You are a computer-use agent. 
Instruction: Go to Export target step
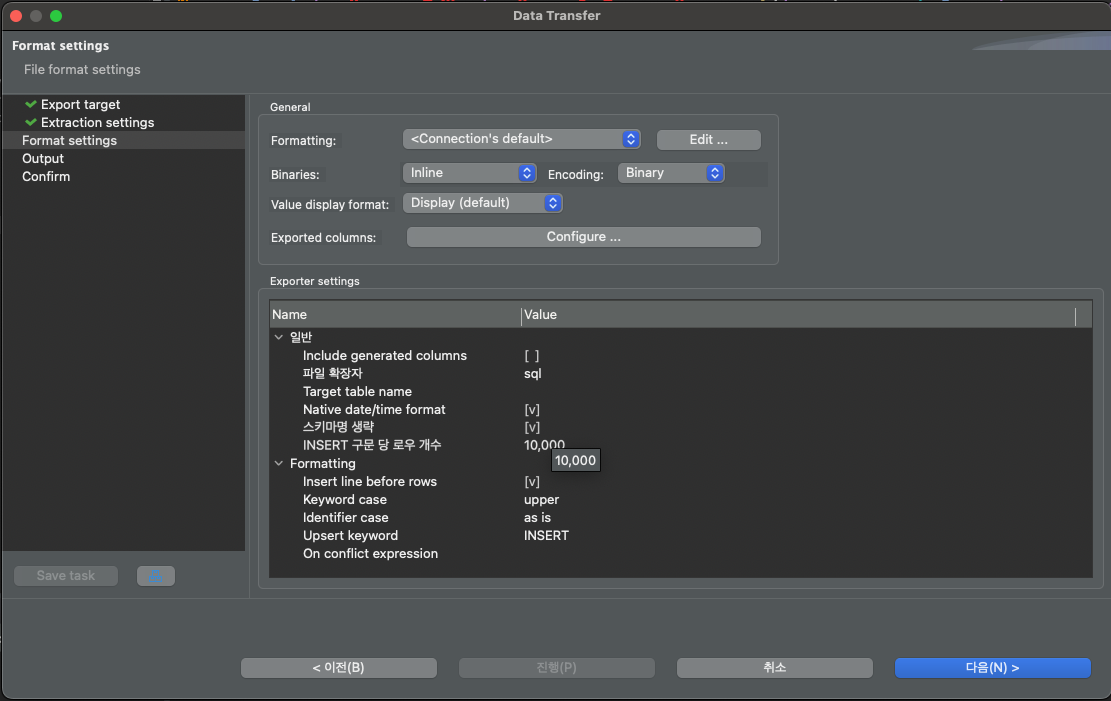tap(80, 104)
